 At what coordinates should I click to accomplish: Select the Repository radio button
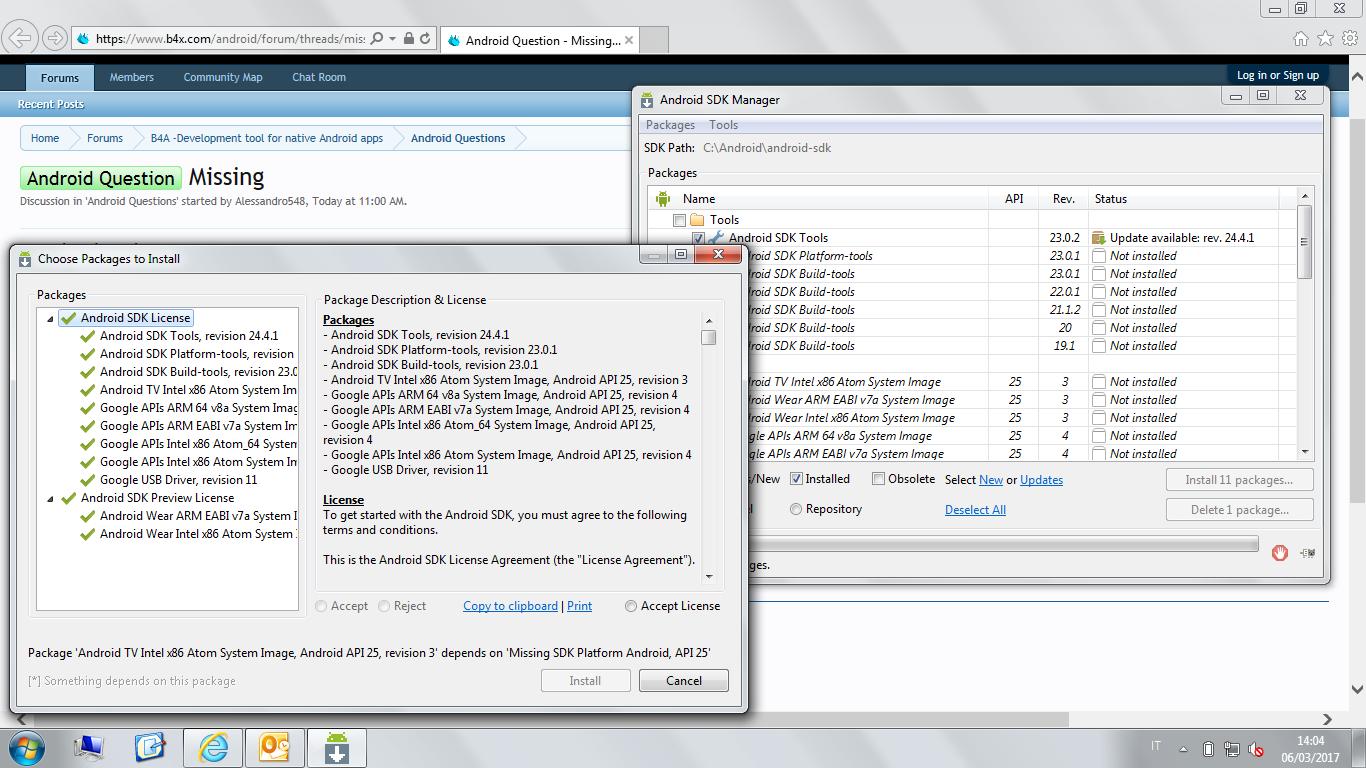click(796, 509)
